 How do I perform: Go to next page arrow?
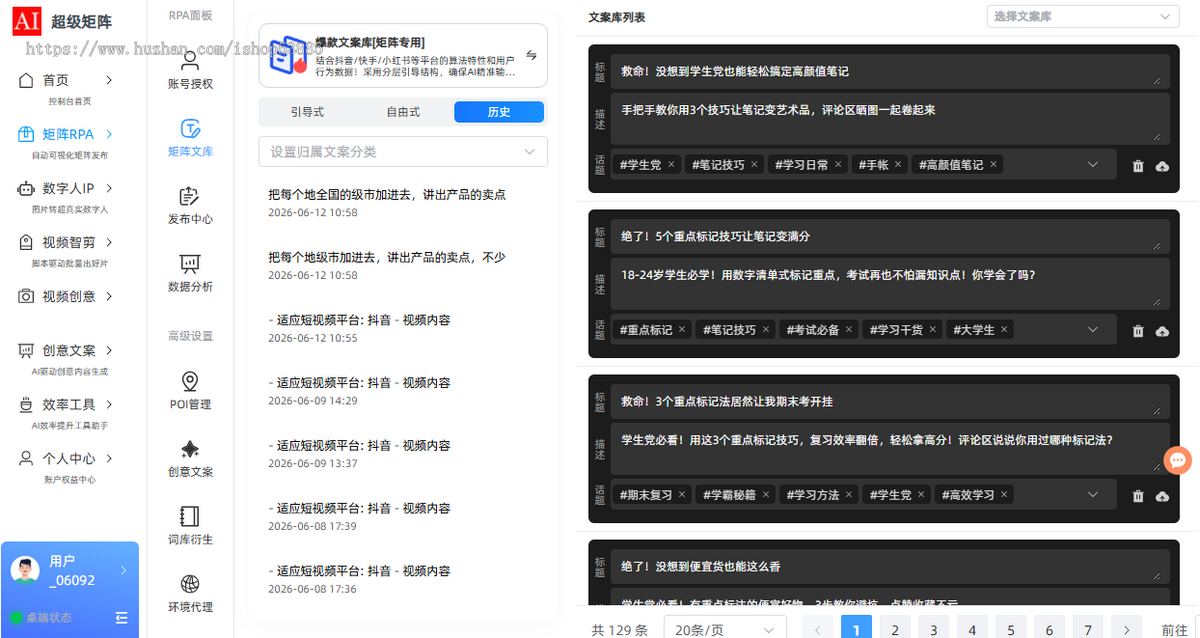(x=1127, y=629)
